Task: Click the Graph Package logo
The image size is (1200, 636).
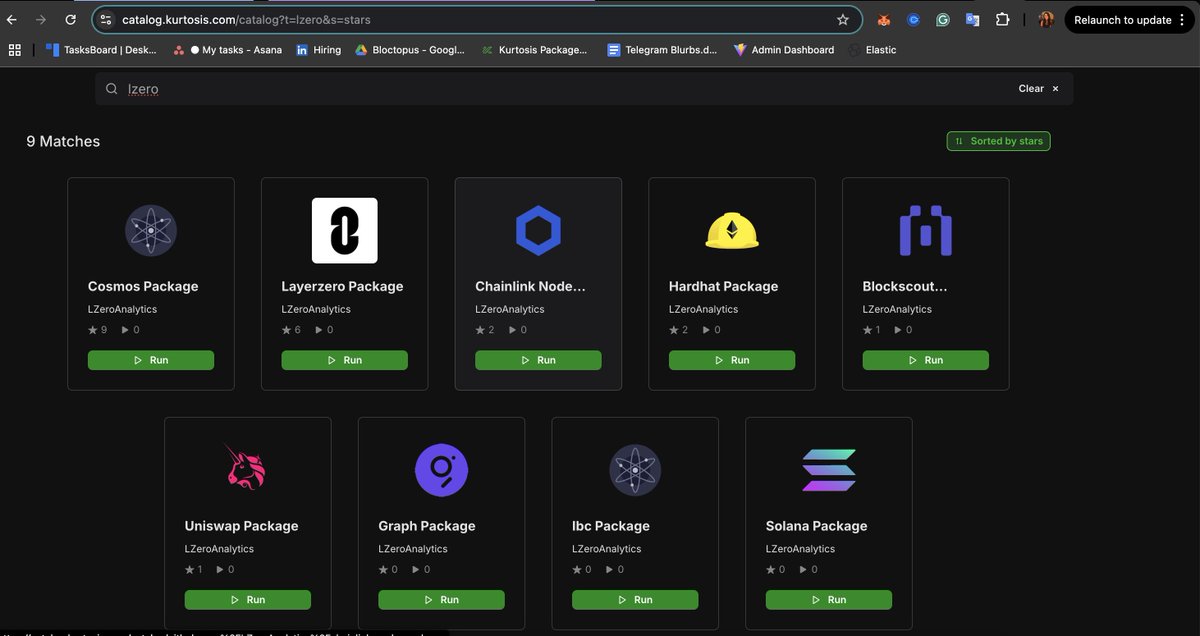Action: (x=441, y=470)
